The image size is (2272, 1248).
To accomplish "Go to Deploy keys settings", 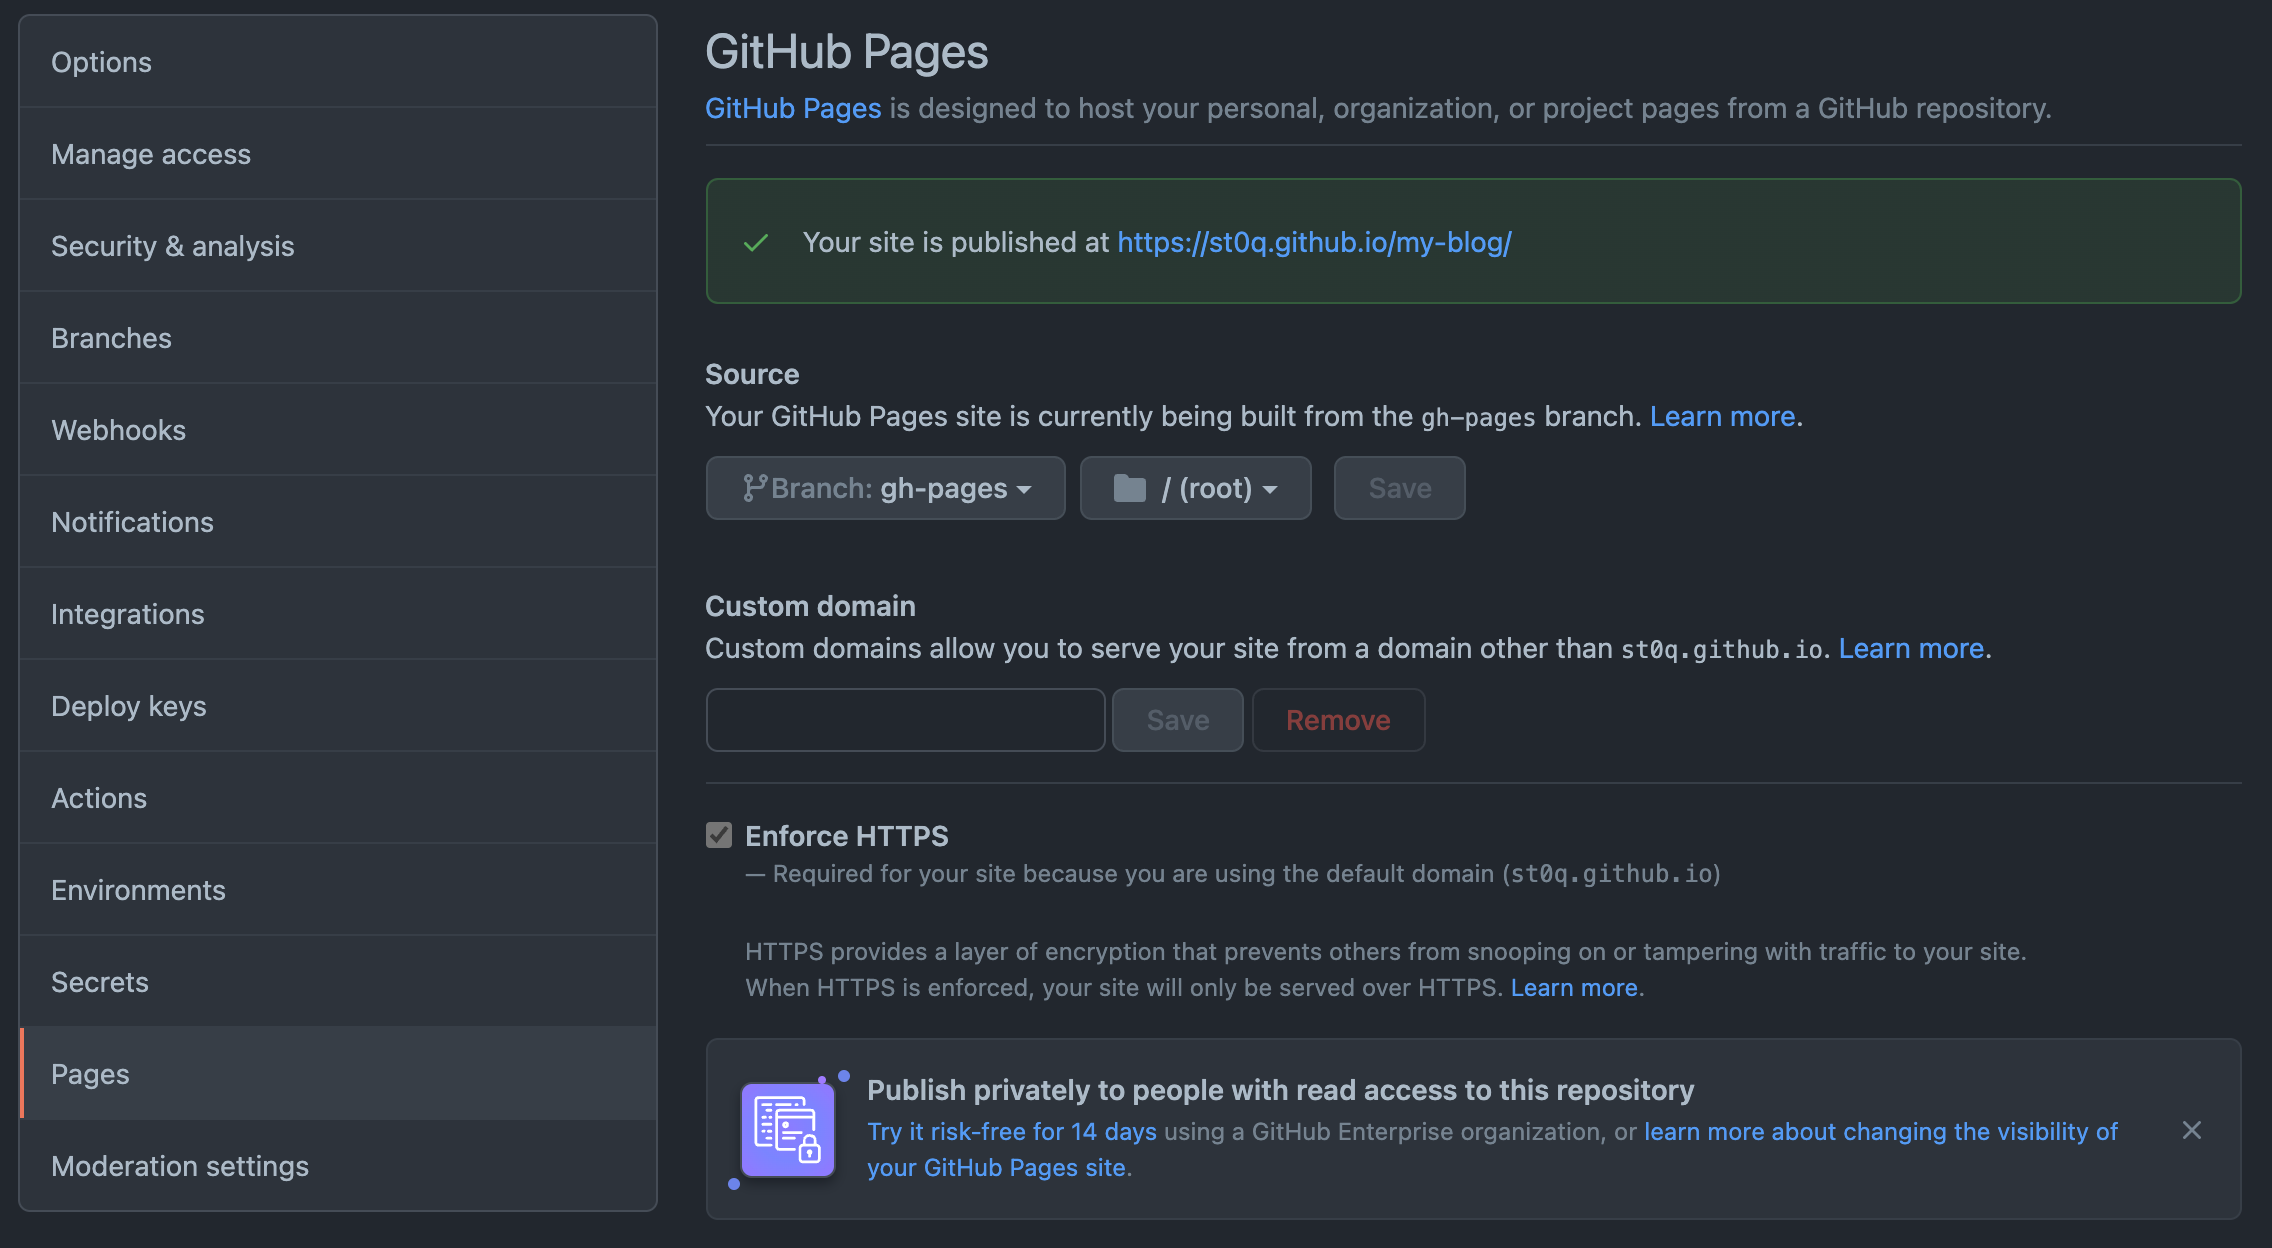I will pos(338,706).
